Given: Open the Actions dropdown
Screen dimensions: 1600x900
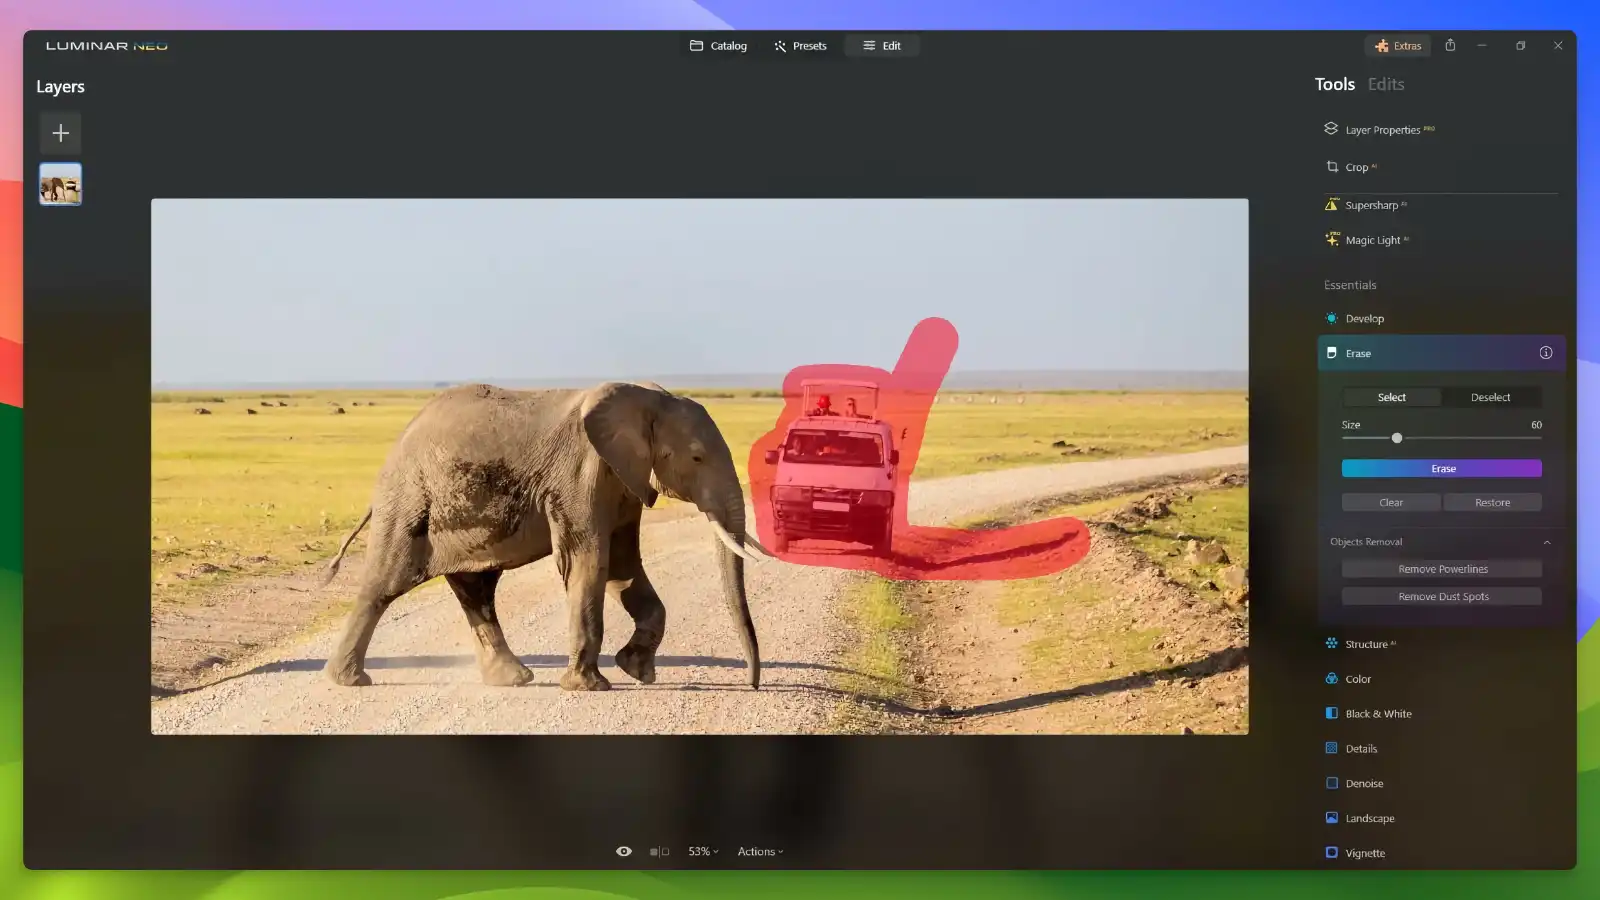Looking at the screenshot, I should [759, 851].
